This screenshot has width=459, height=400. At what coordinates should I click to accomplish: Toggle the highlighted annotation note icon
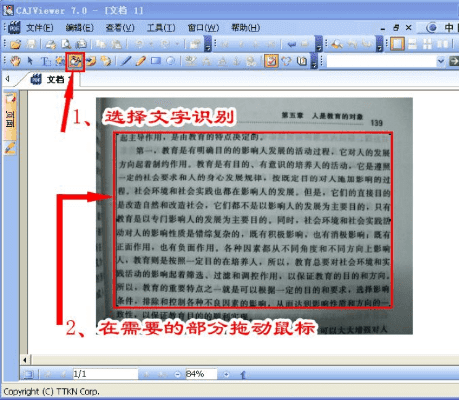(x=271, y=61)
